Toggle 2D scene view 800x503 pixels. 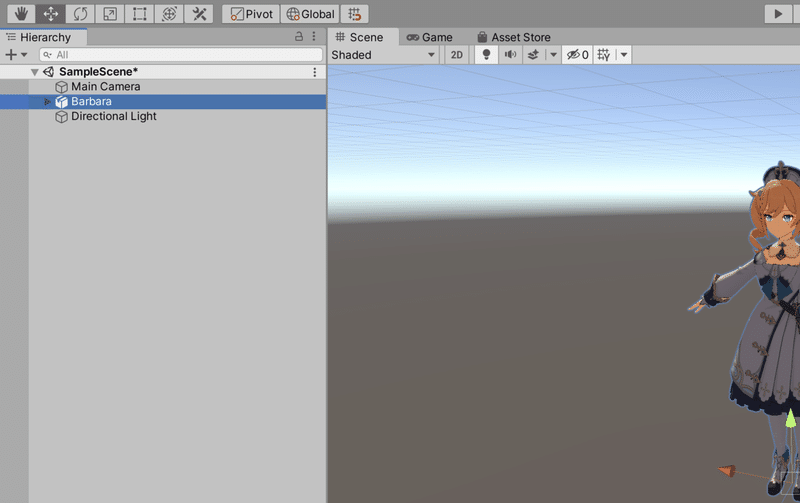(x=457, y=55)
